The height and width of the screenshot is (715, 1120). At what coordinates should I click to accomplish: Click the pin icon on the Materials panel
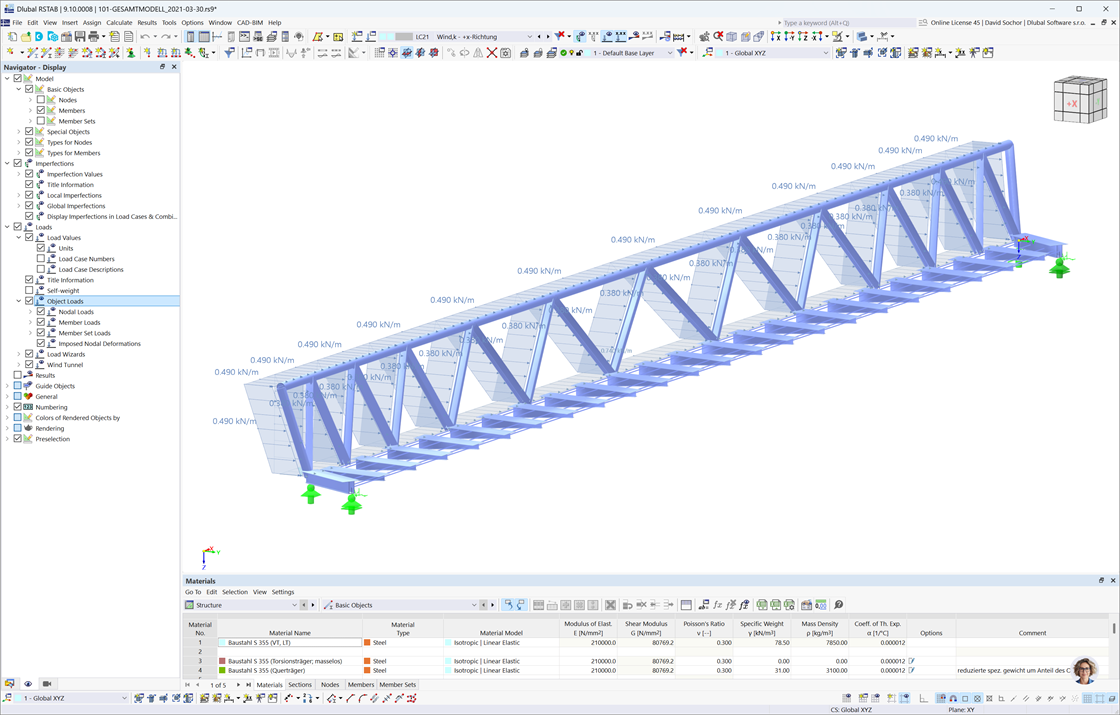tap(1101, 580)
